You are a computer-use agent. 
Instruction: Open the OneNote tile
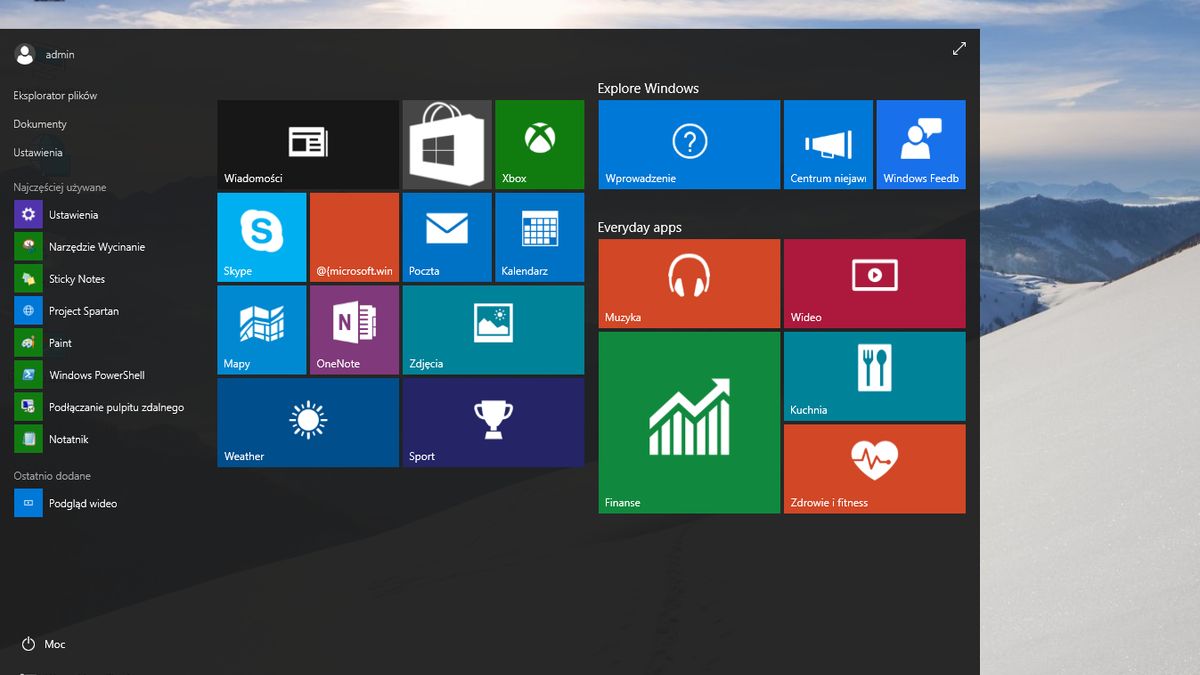pyautogui.click(x=354, y=330)
